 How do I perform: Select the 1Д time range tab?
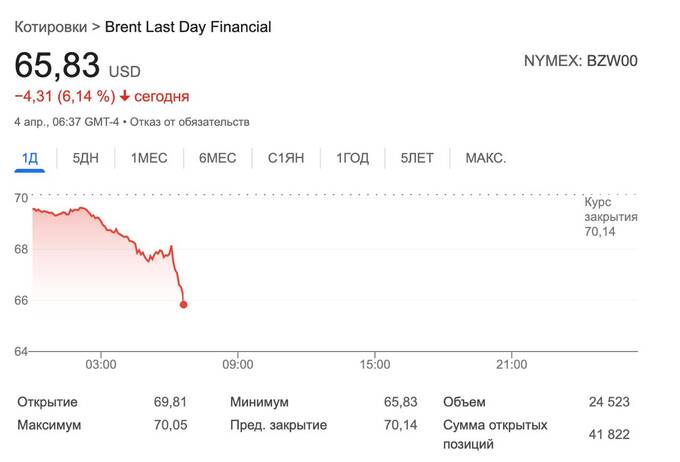click(x=30, y=158)
